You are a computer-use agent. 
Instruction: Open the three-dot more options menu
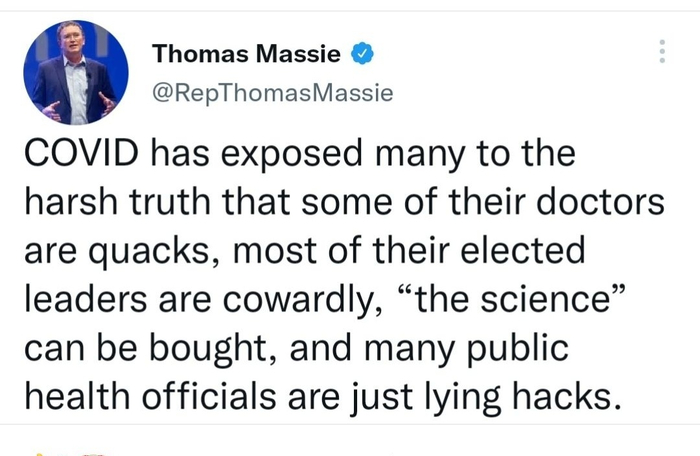[x=661, y=52]
